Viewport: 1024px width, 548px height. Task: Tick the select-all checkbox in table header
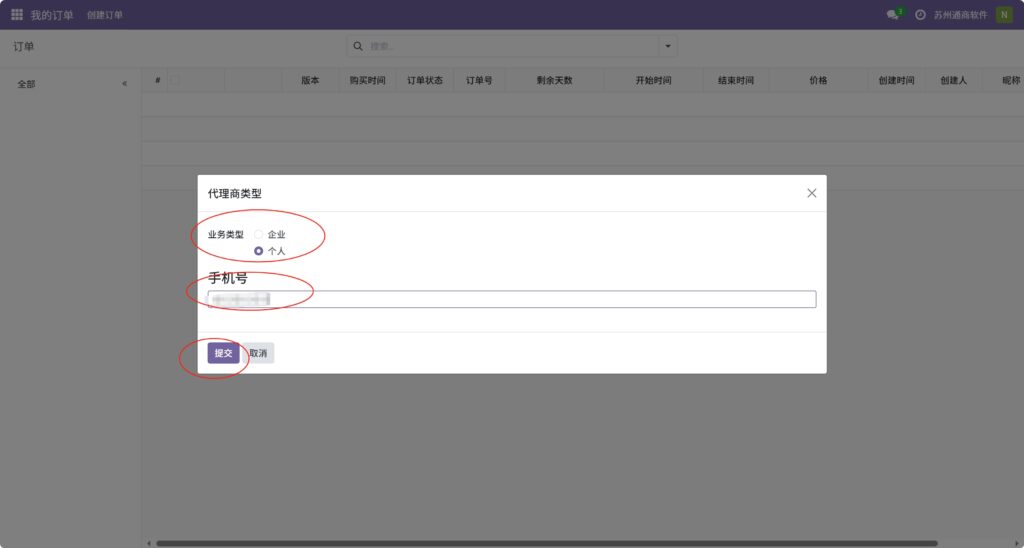(175, 80)
